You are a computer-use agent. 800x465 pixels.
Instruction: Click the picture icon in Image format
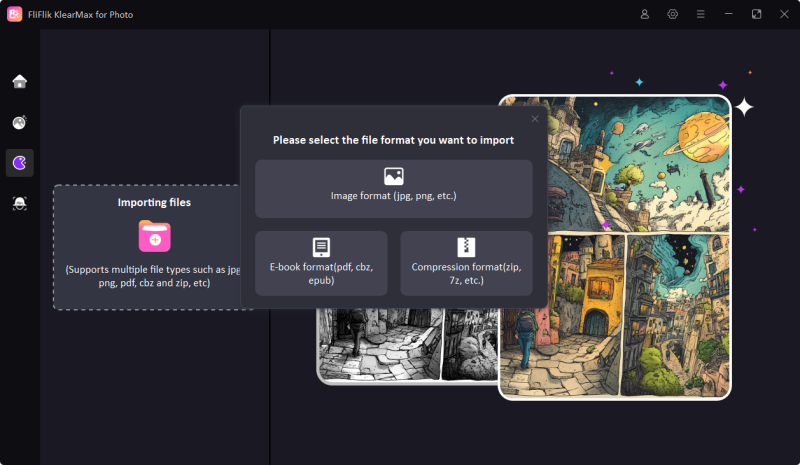click(x=393, y=176)
